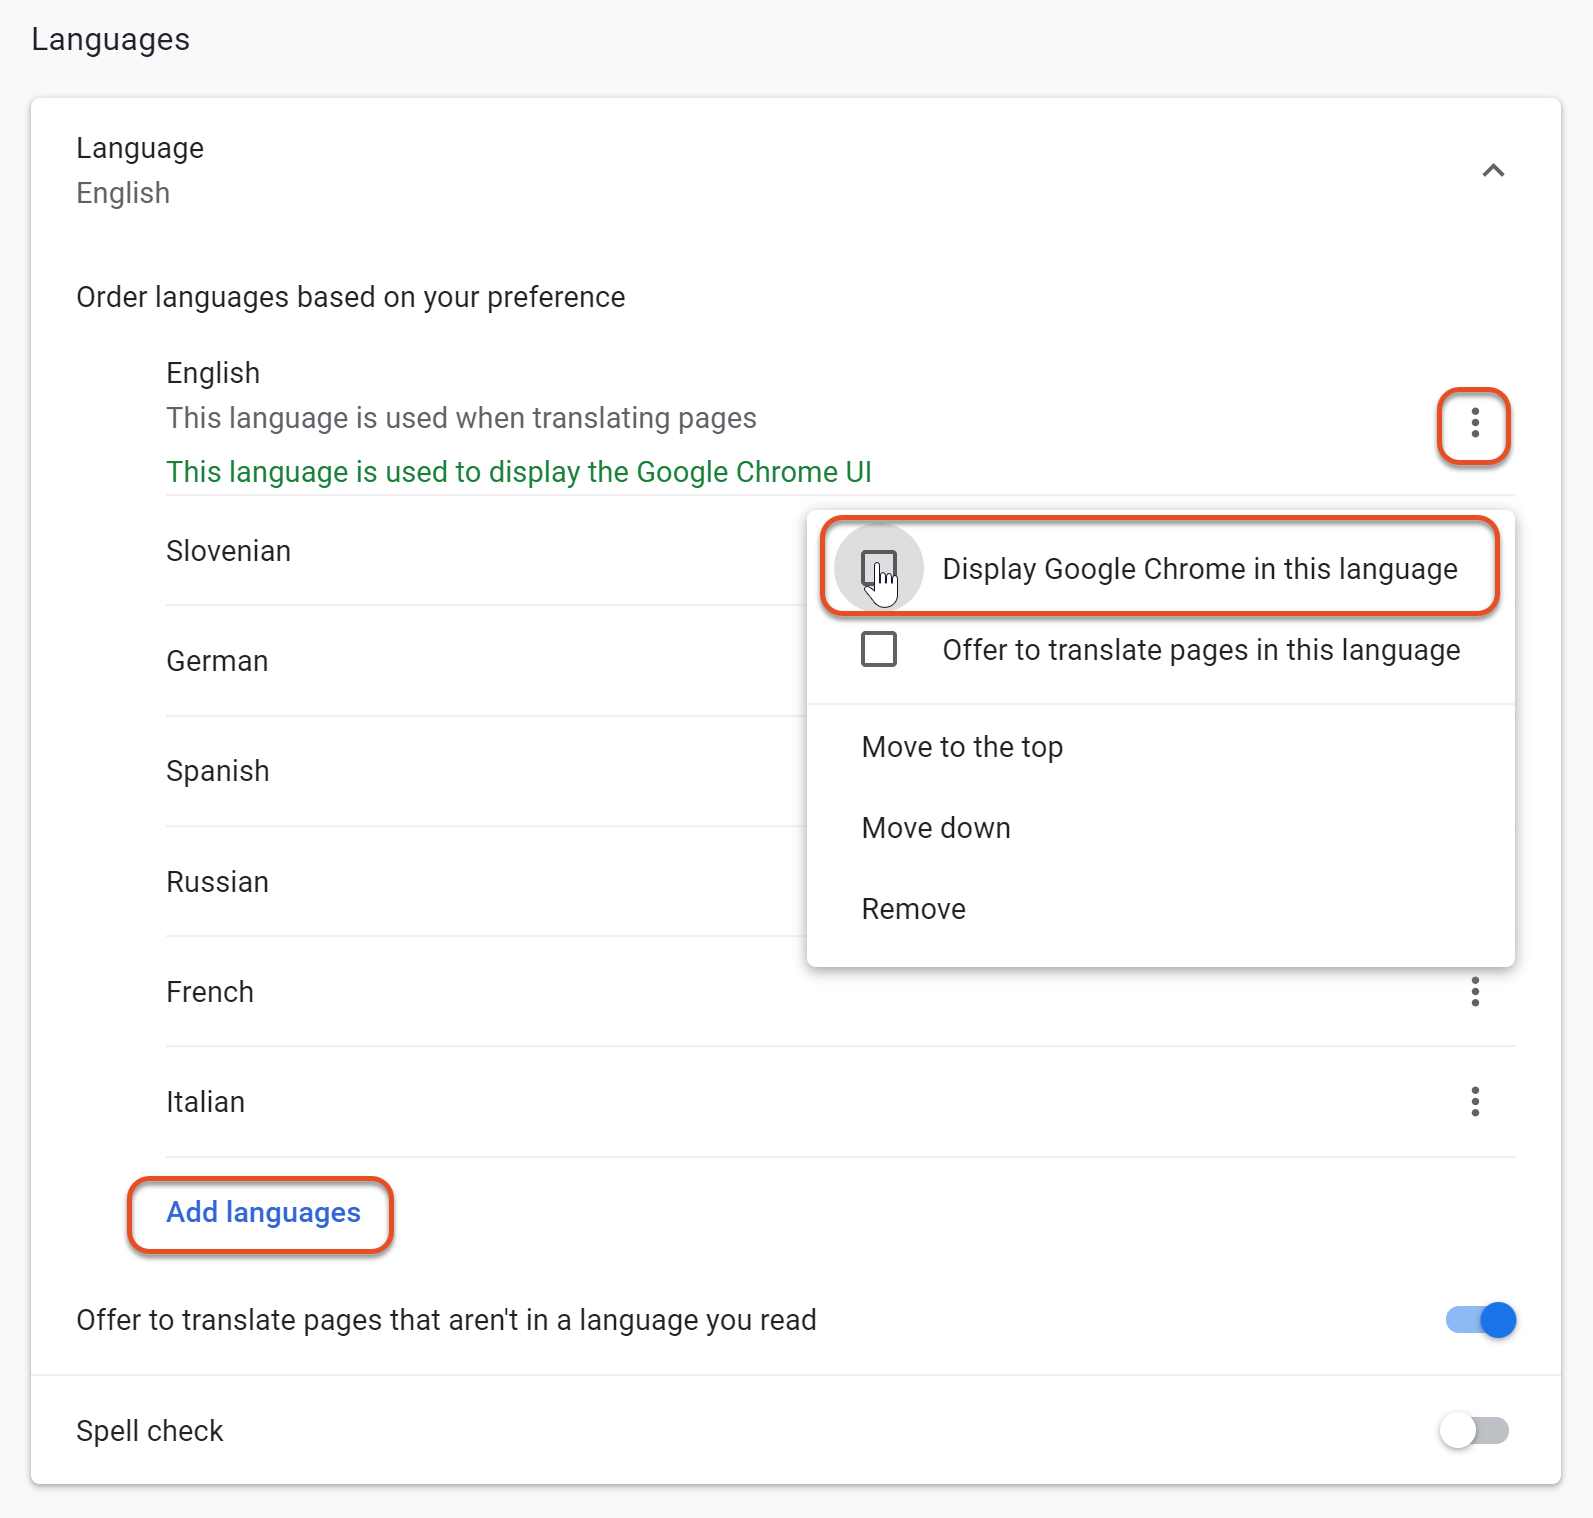Collapse the Language section with the chevron
The width and height of the screenshot is (1593, 1518).
tap(1492, 171)
